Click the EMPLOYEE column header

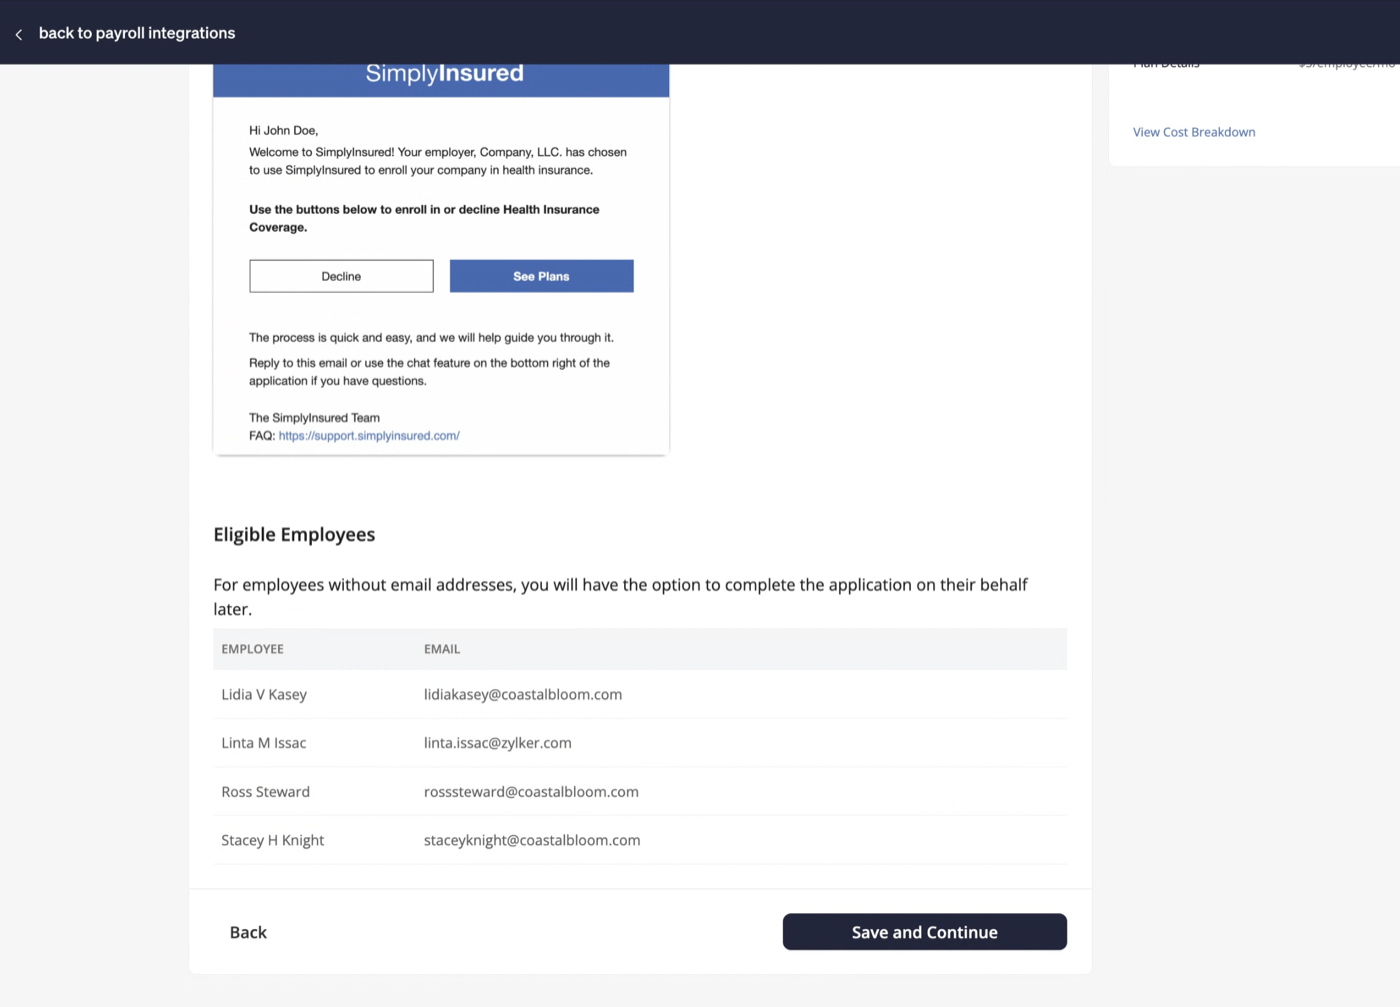click(x=252, y=649)
